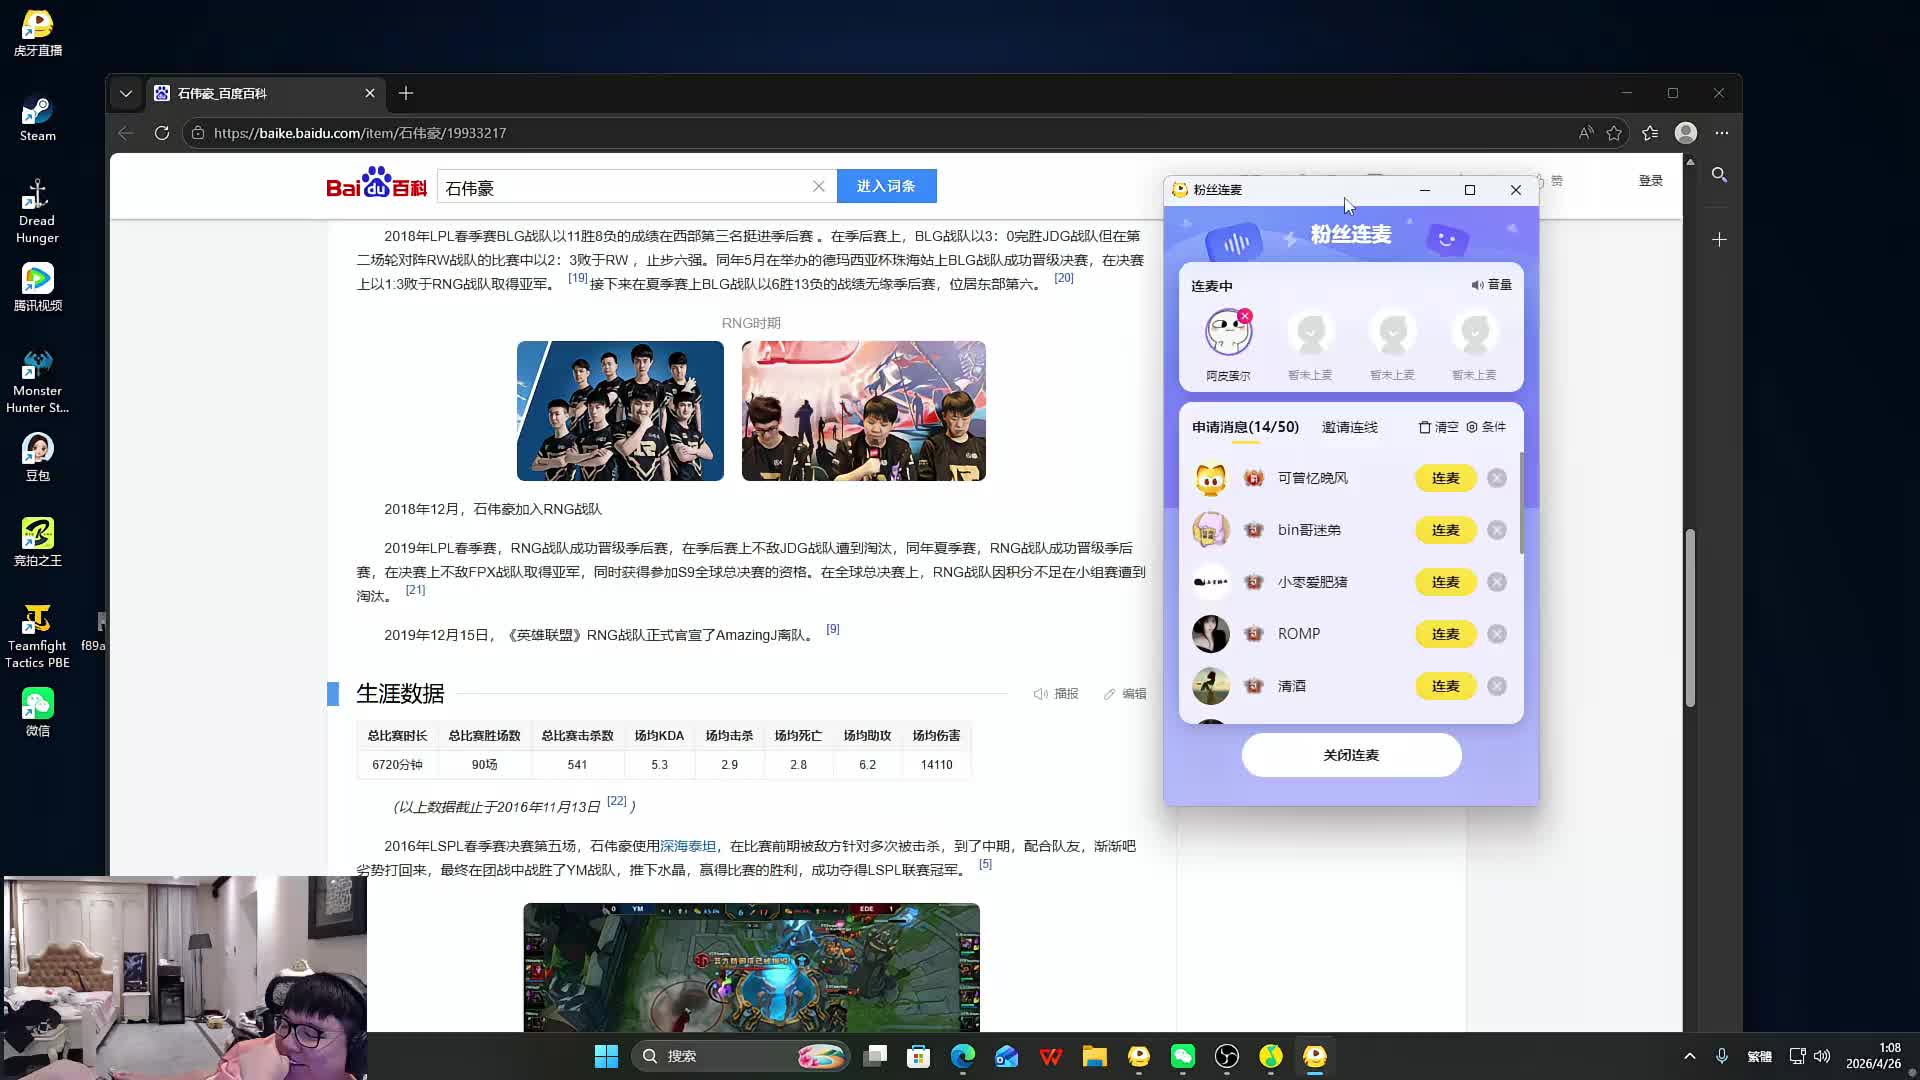The width and height of the screenshot is (1920, 1080).
Task: Show hidden system tray icons
Action: point(1689,1056)
